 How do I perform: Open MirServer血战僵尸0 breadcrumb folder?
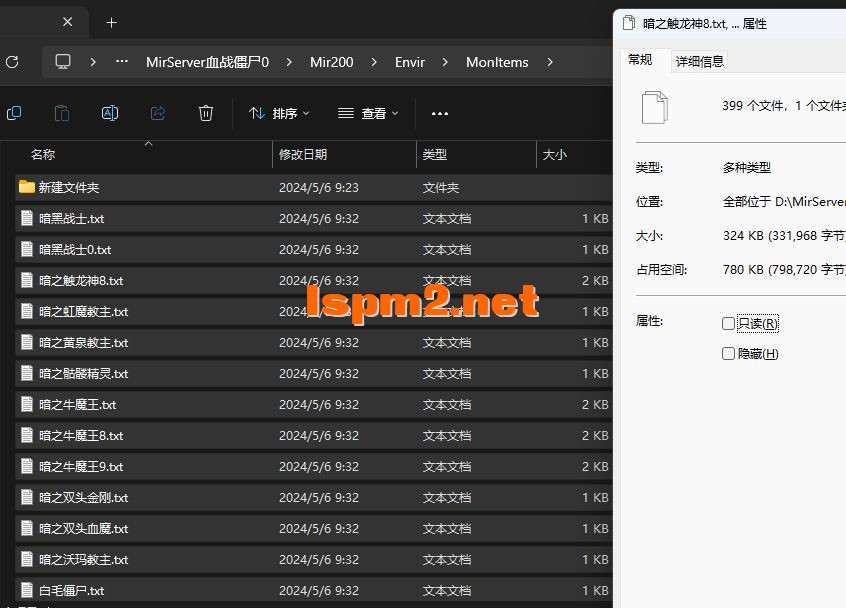(207, 62)
